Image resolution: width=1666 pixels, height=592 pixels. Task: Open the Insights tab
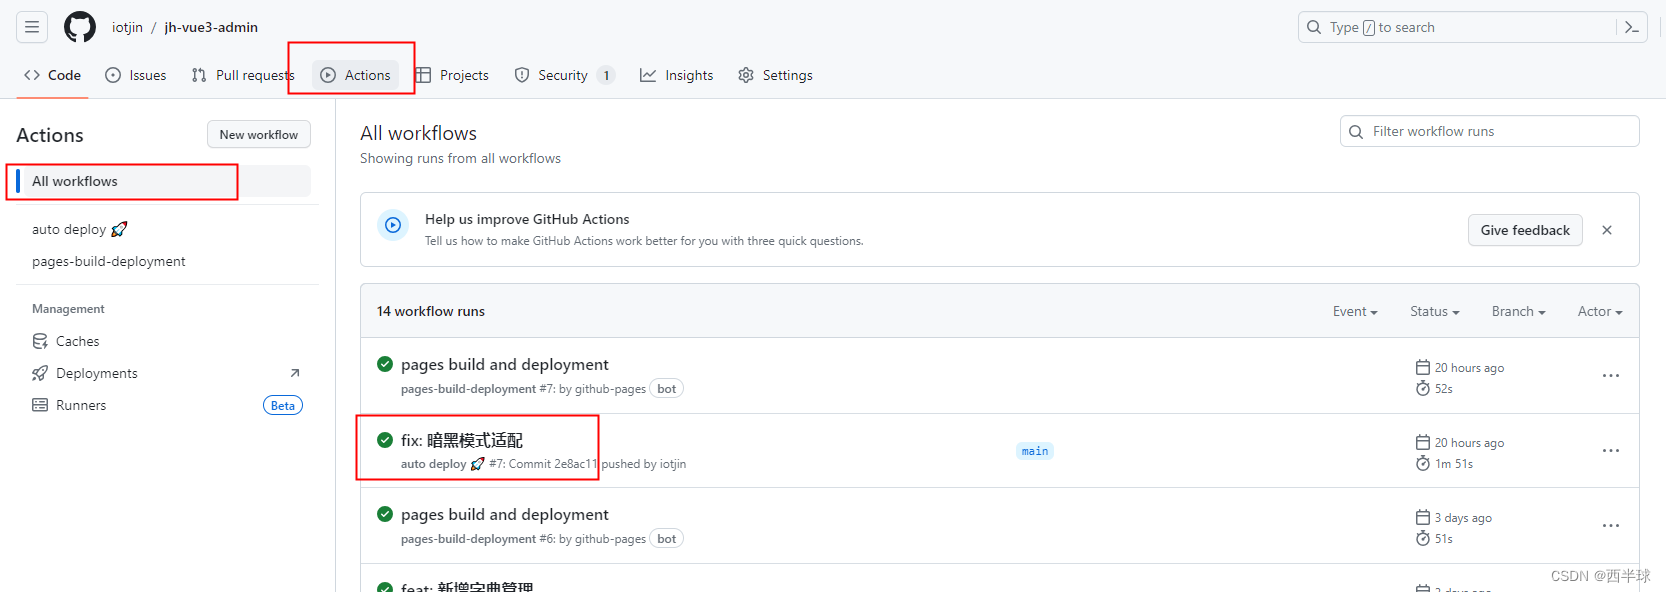[x=677, y=75]
